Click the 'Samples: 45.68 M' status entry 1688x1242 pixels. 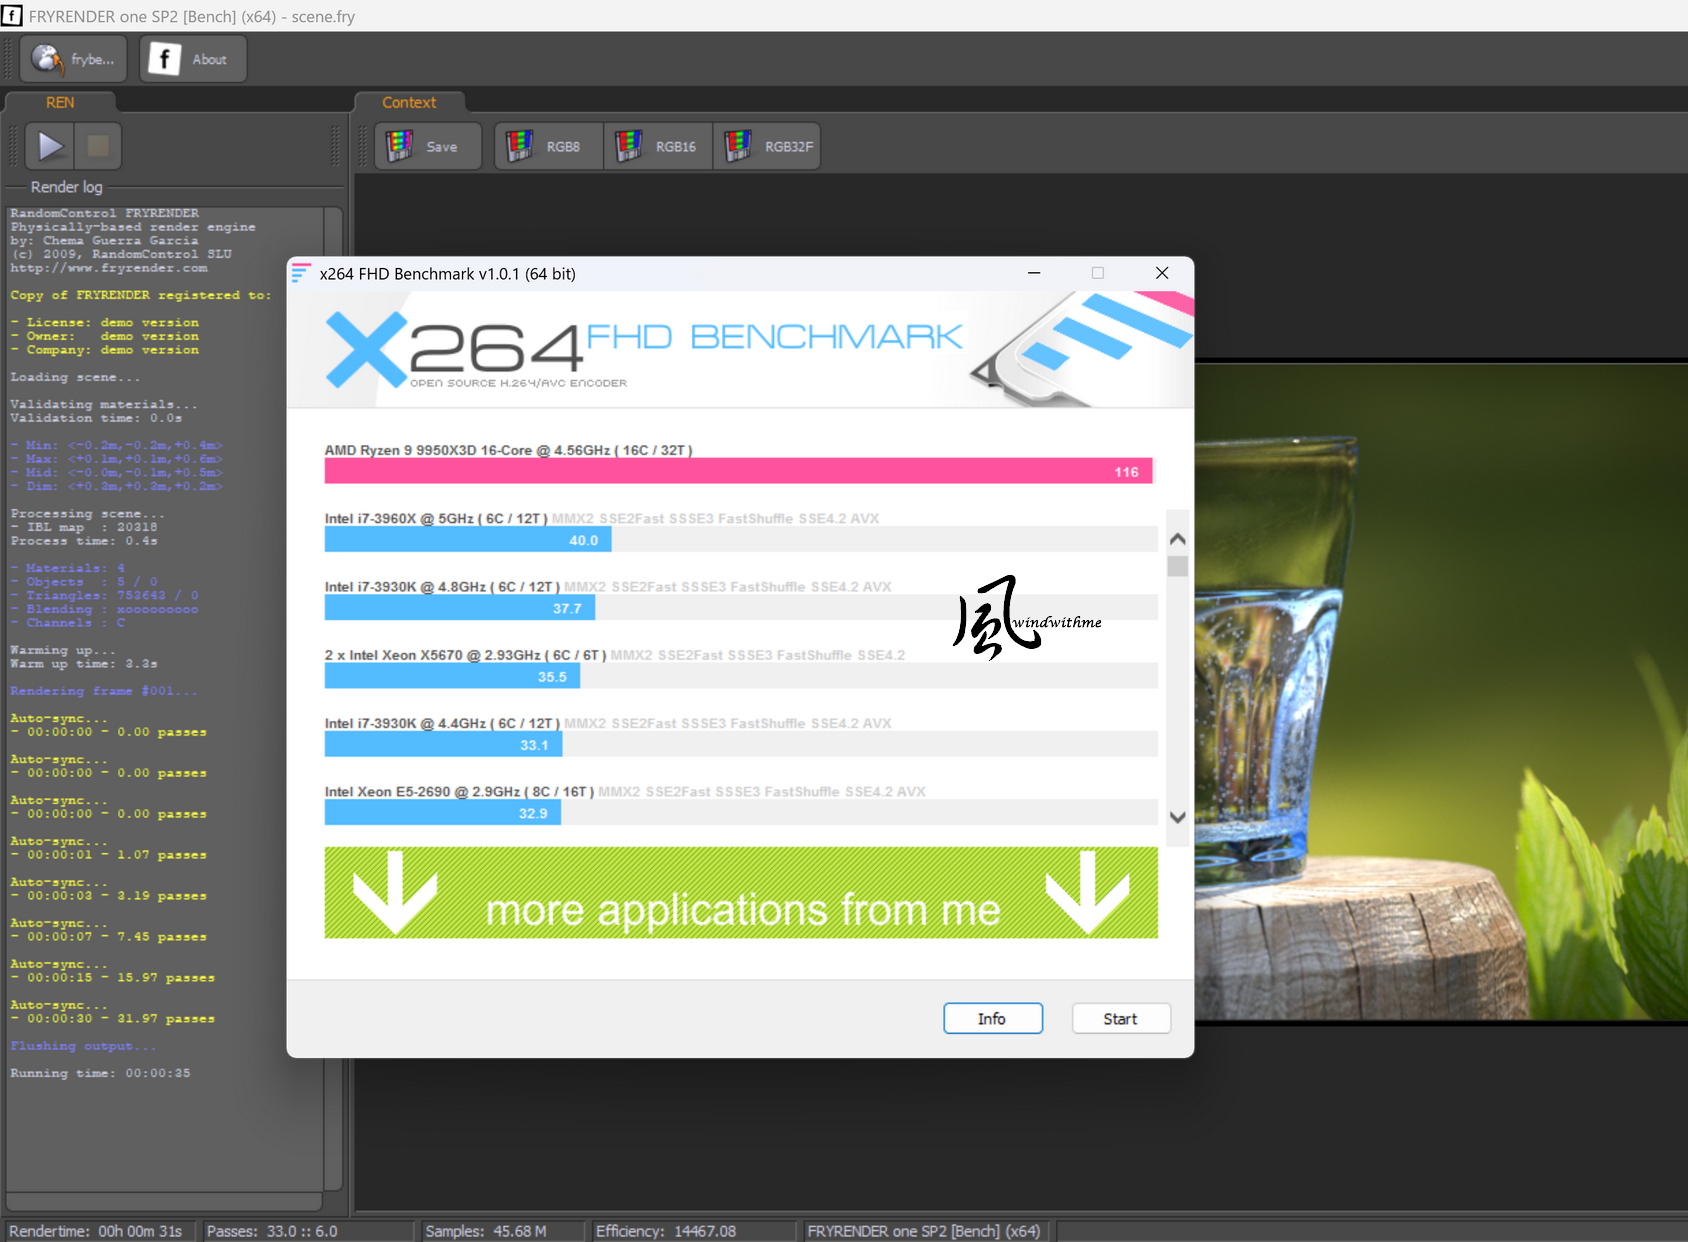coord(486,1231)
